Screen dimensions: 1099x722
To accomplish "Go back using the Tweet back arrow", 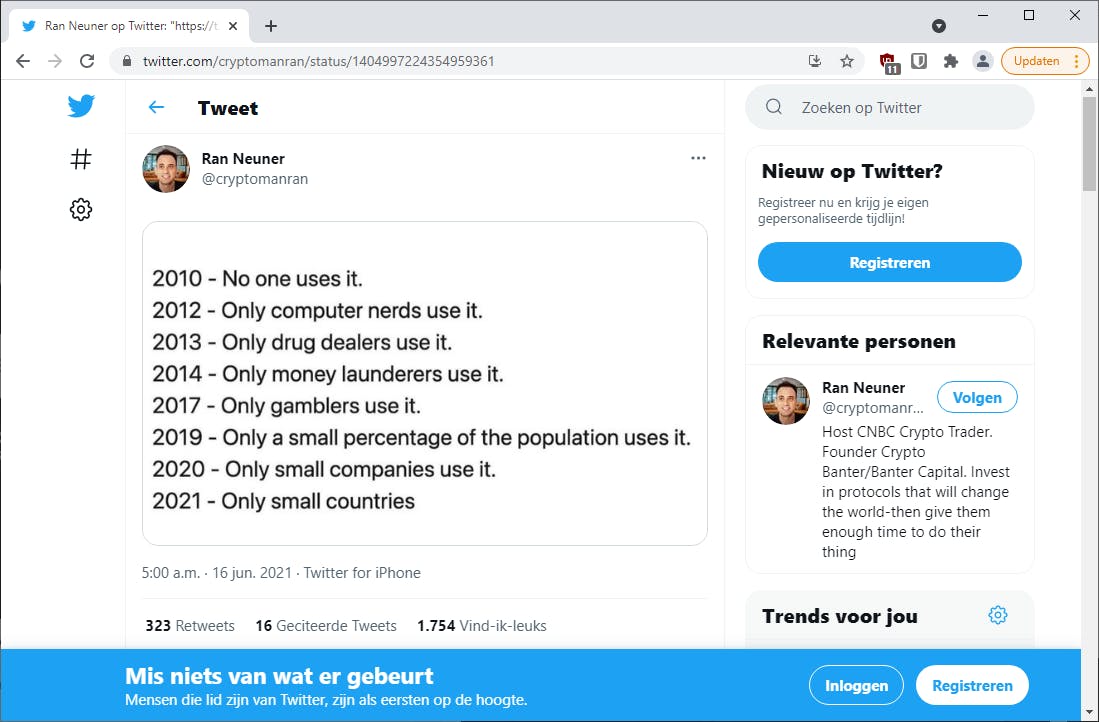I will point(156,108).
